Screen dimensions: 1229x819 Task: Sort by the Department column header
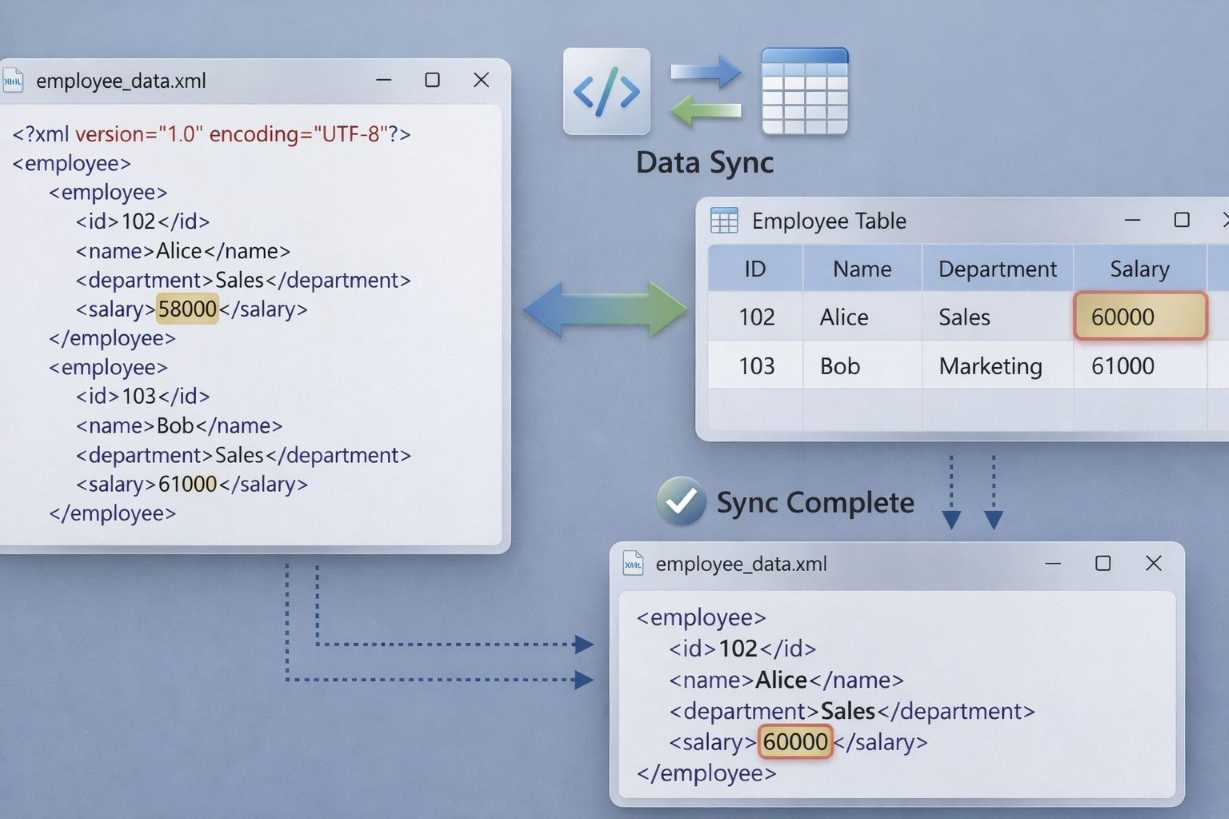click(997, 269)
